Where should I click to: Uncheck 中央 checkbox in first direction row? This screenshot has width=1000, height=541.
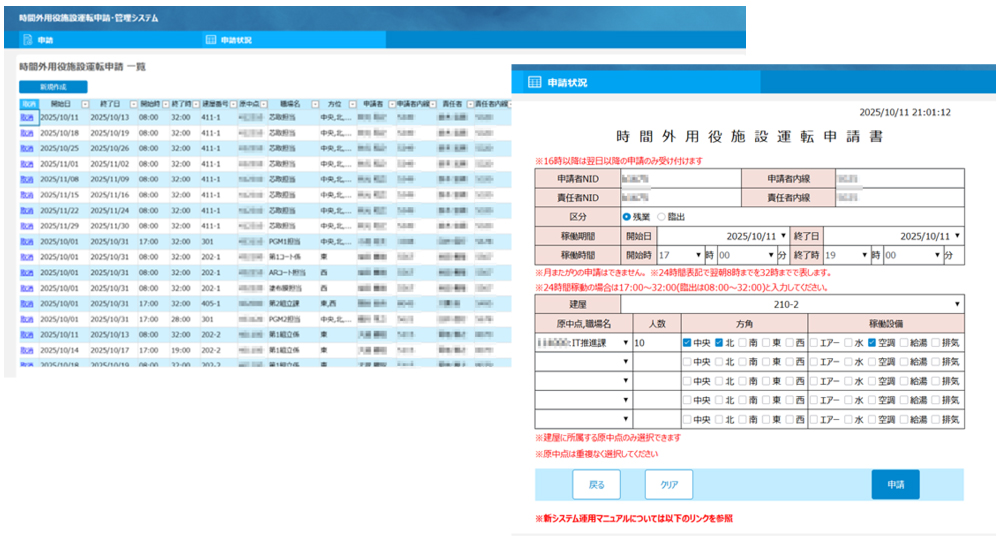(688, 342)
